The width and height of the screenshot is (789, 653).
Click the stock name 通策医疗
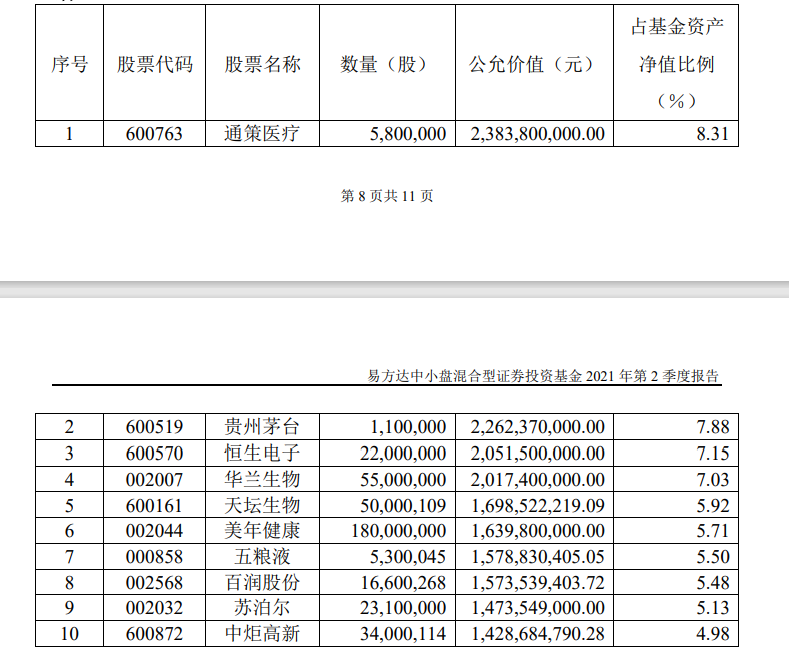[262, 134]
